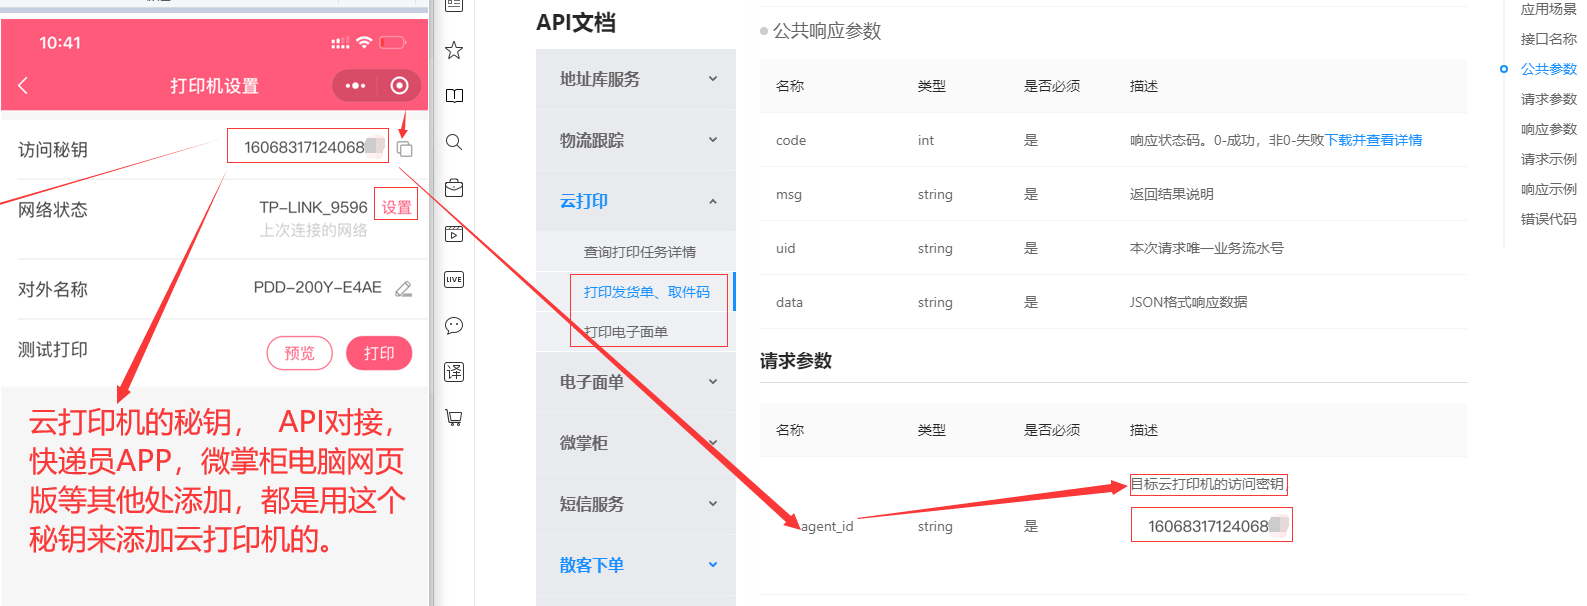Tap the battery icon in phone status bar
1587x606 pixels.
tap(393, 42)
